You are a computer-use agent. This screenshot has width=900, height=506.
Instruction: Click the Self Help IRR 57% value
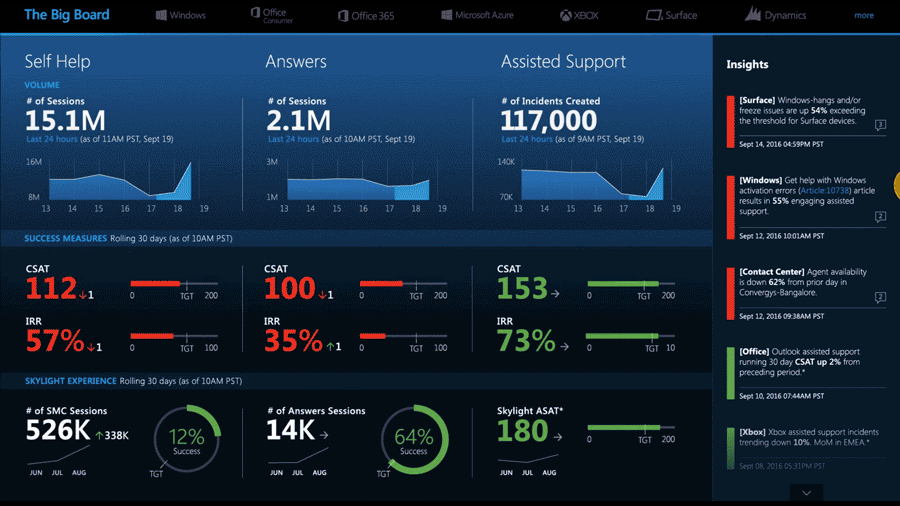pyautogui.click(x=55, y=341)
